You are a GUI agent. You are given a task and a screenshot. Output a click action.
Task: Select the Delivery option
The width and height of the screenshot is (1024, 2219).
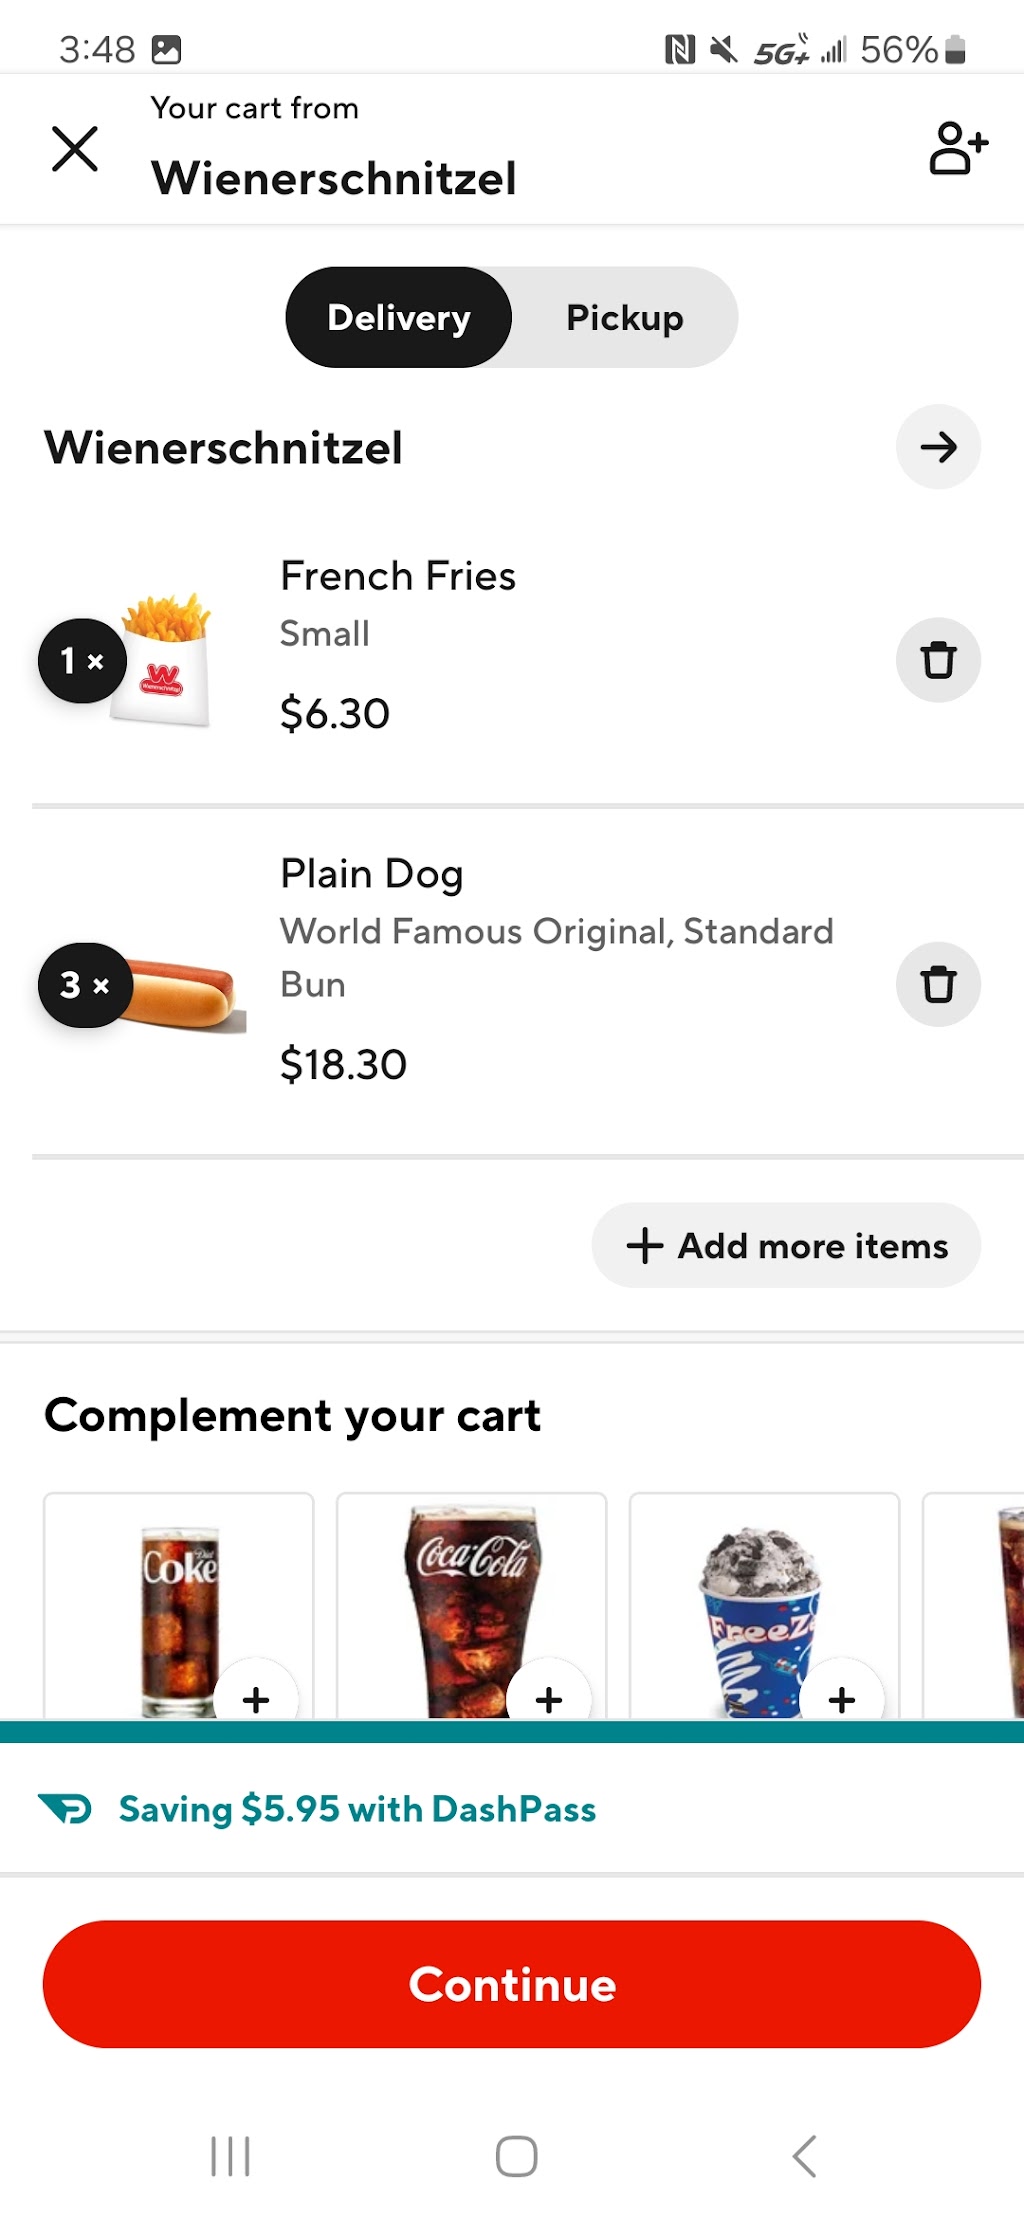(399, 317)
